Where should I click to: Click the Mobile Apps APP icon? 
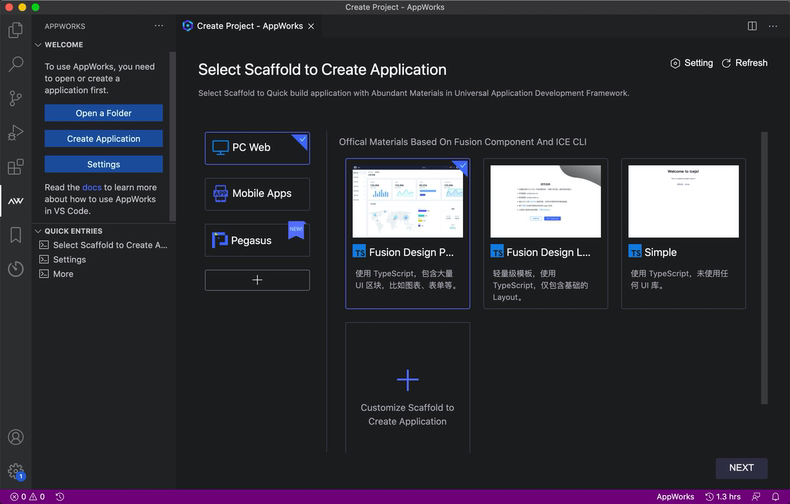(x=221, y=194)
